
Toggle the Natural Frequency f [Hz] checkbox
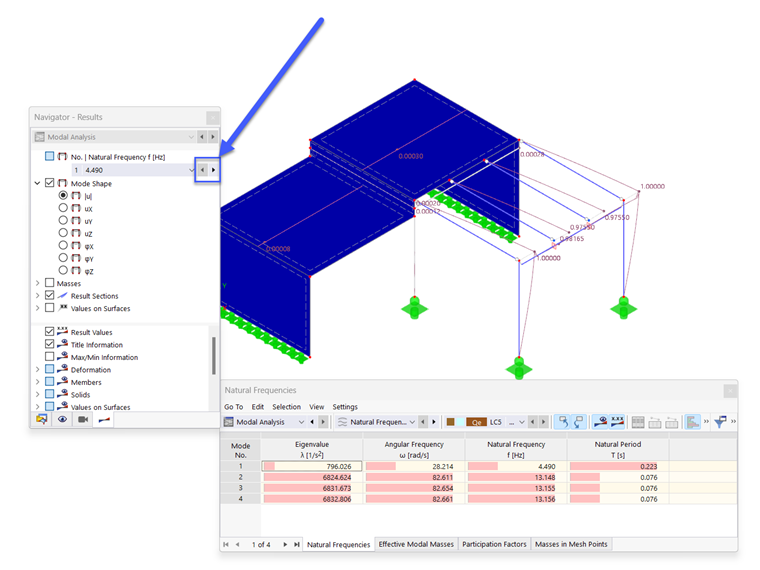tap(49, 156)
